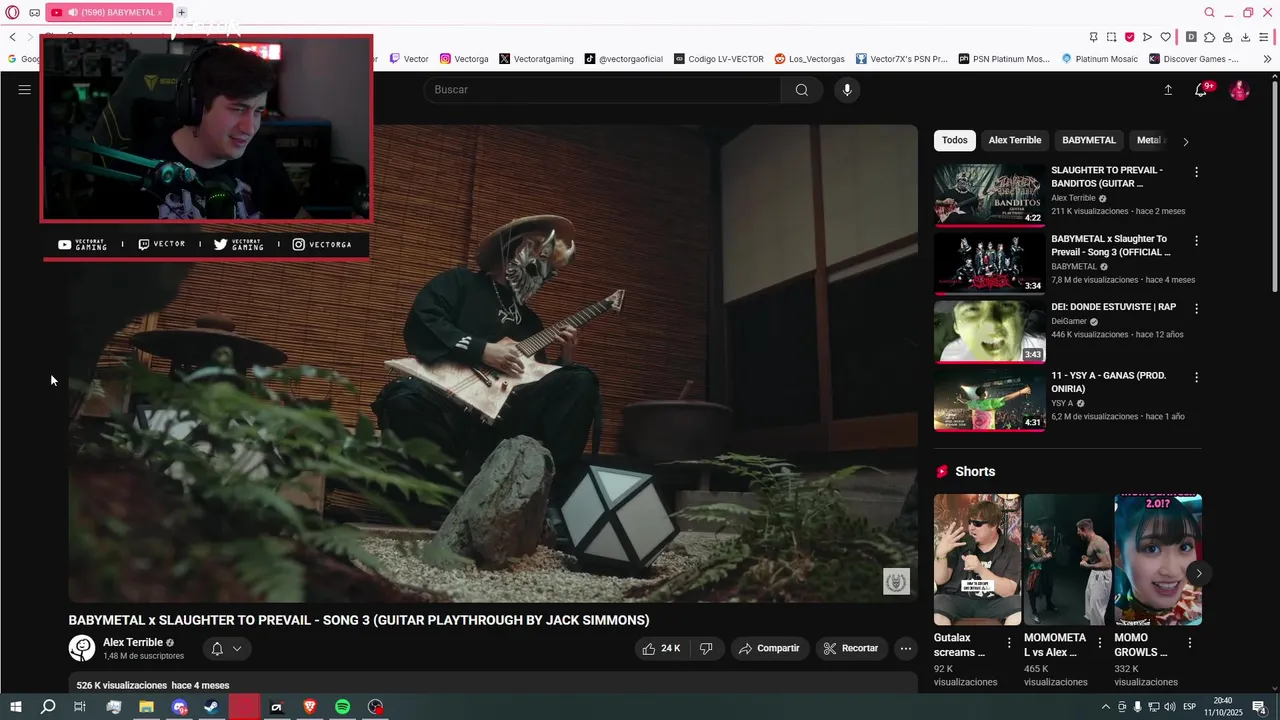Open Steam from the taskbar
This screenshot has width=1280, height=720.
pos(211,707)
